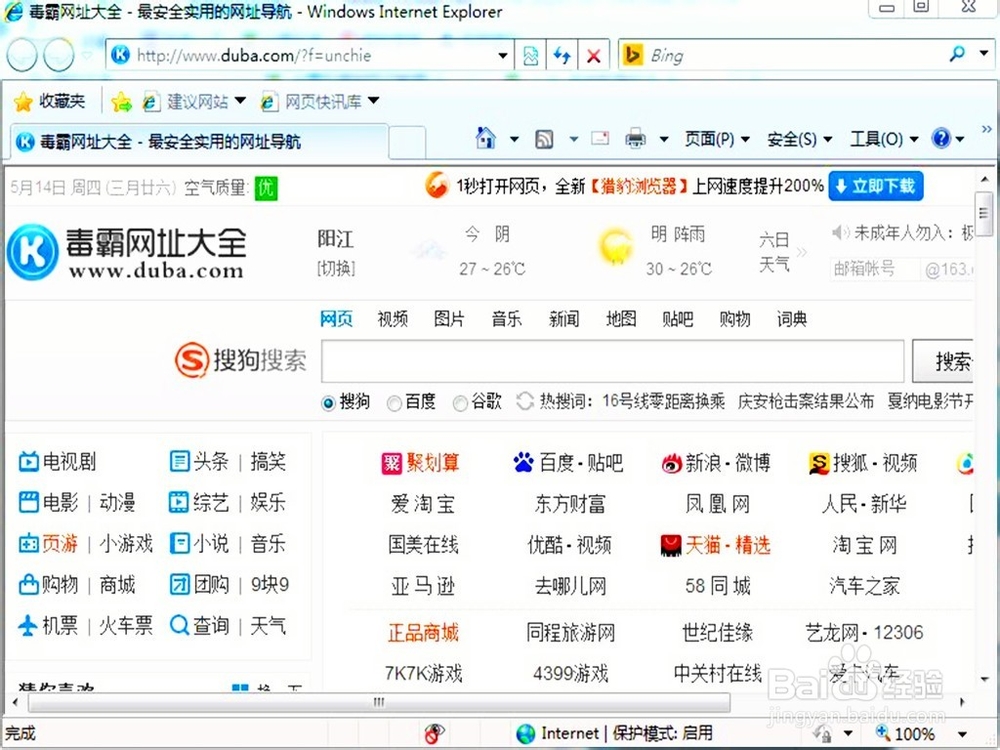Image resolution: width=1000 pixels, height=750 pixels.
Task: Select the 毒霸网址大全 browser tab
Action: pyautogui.click(x=199, y=142)
